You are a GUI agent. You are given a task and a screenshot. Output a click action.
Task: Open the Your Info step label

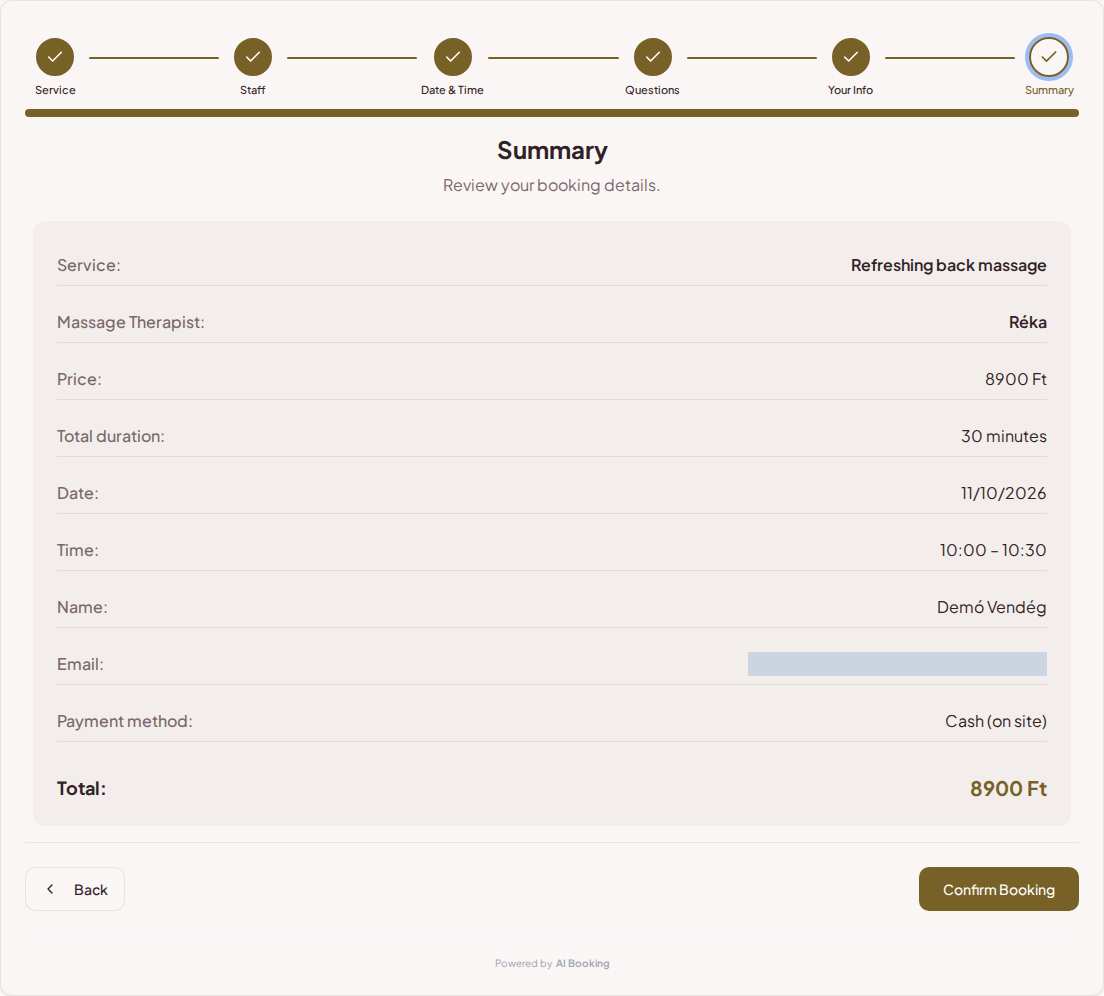click(x=851, y=90)
